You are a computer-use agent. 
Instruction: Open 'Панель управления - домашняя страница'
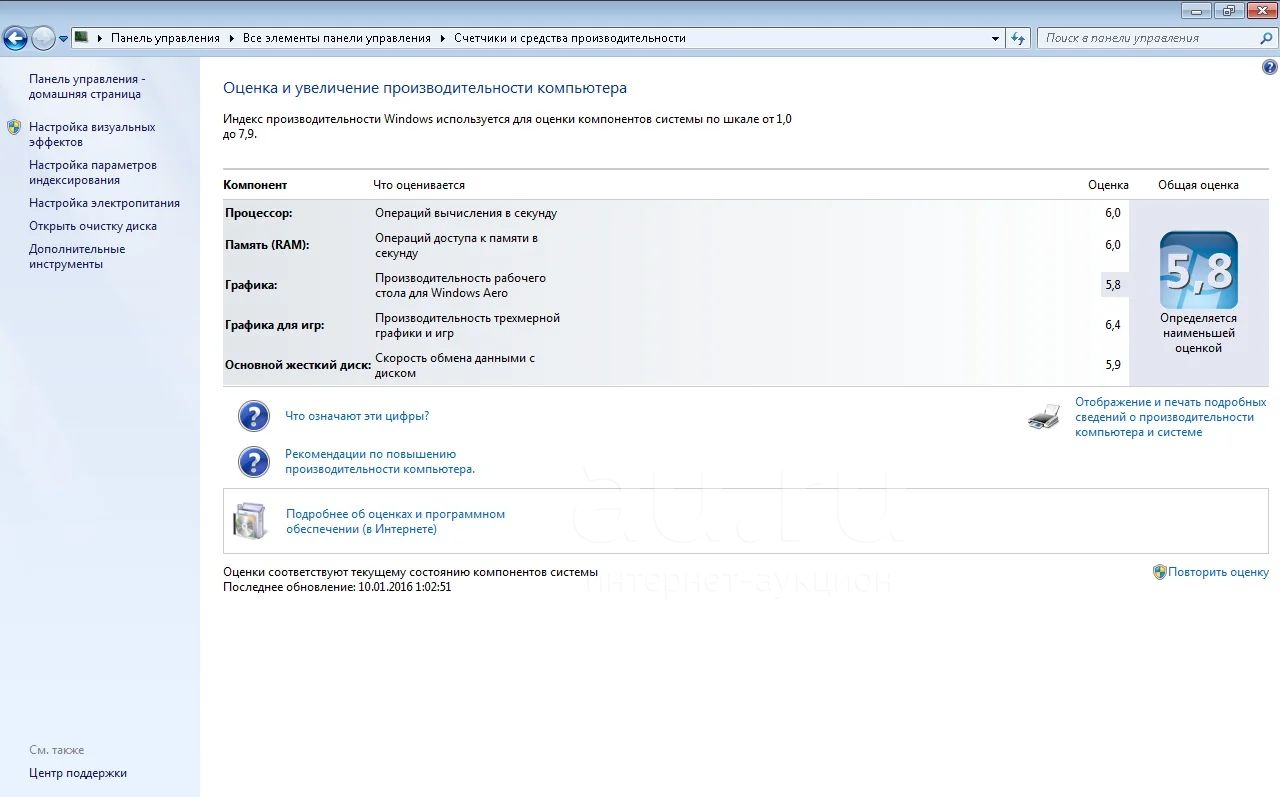pyautogui.click(x=87, y=86)
